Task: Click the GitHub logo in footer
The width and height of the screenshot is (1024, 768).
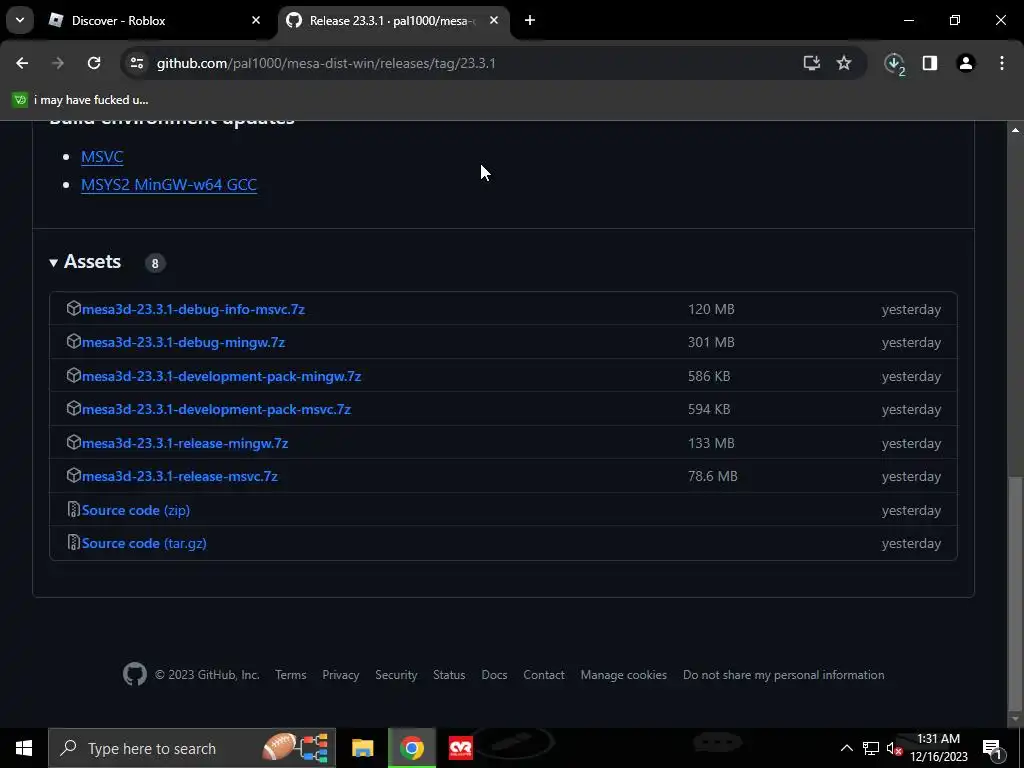Action: pyautogui.click(x=135, y=674)
